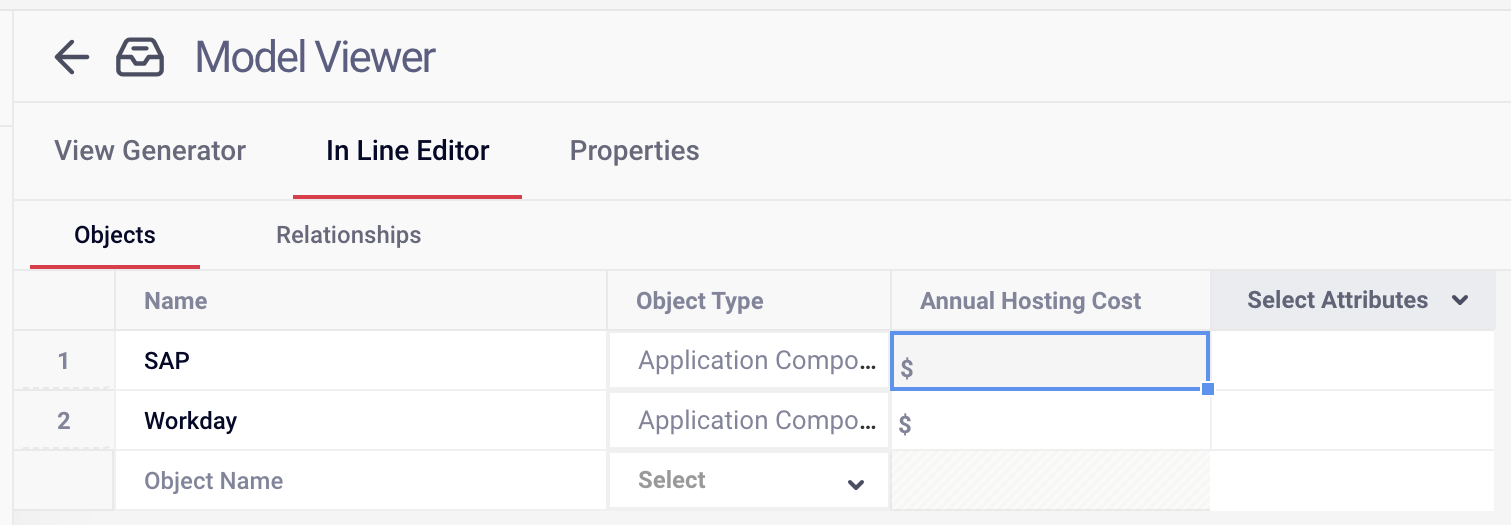Select SAP's Annual Hosting Cost cell
This screenshot has width=1511, height=525.
click(x=1050, y=361)
